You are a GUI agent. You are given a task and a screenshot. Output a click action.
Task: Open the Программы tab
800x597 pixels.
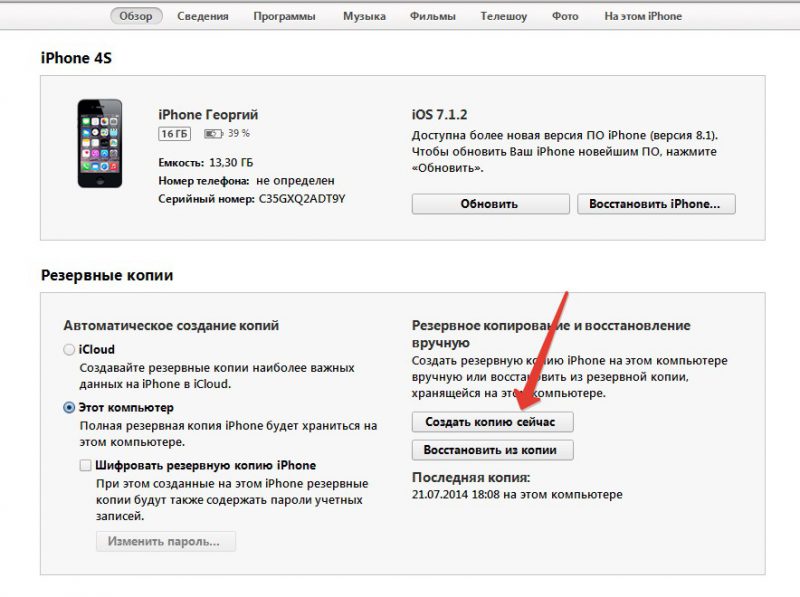click(284, 16)
